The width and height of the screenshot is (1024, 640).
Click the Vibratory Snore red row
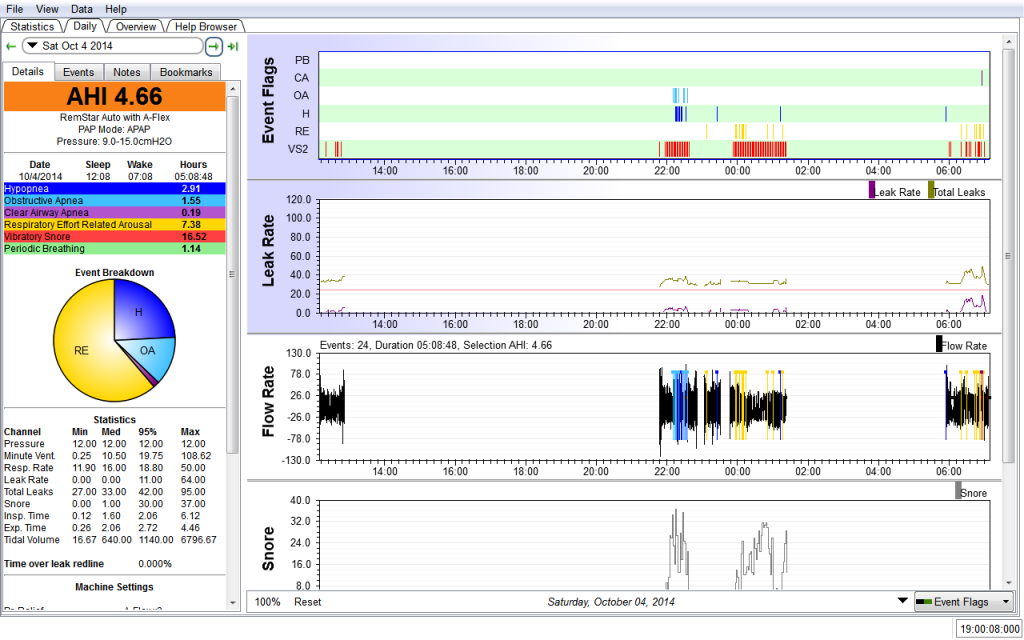point(114,236)
